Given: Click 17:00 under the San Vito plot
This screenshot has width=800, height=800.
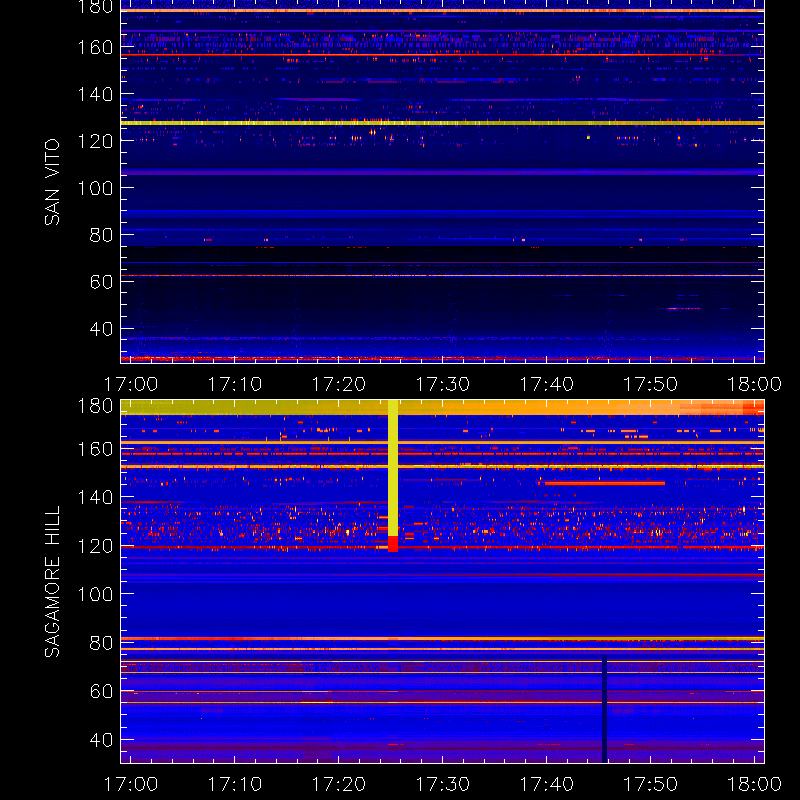Looking at the screenshot, I should [131, 384].
